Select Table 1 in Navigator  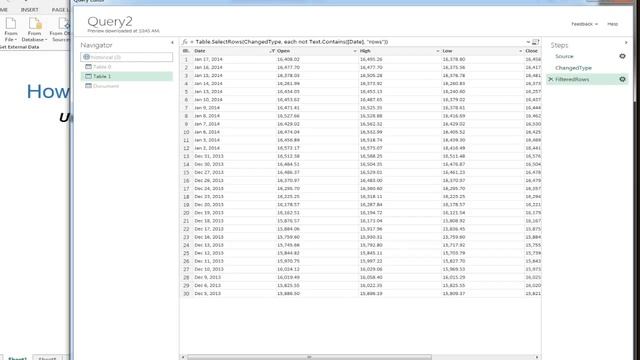pyautogui.click(x=127, y=76)
